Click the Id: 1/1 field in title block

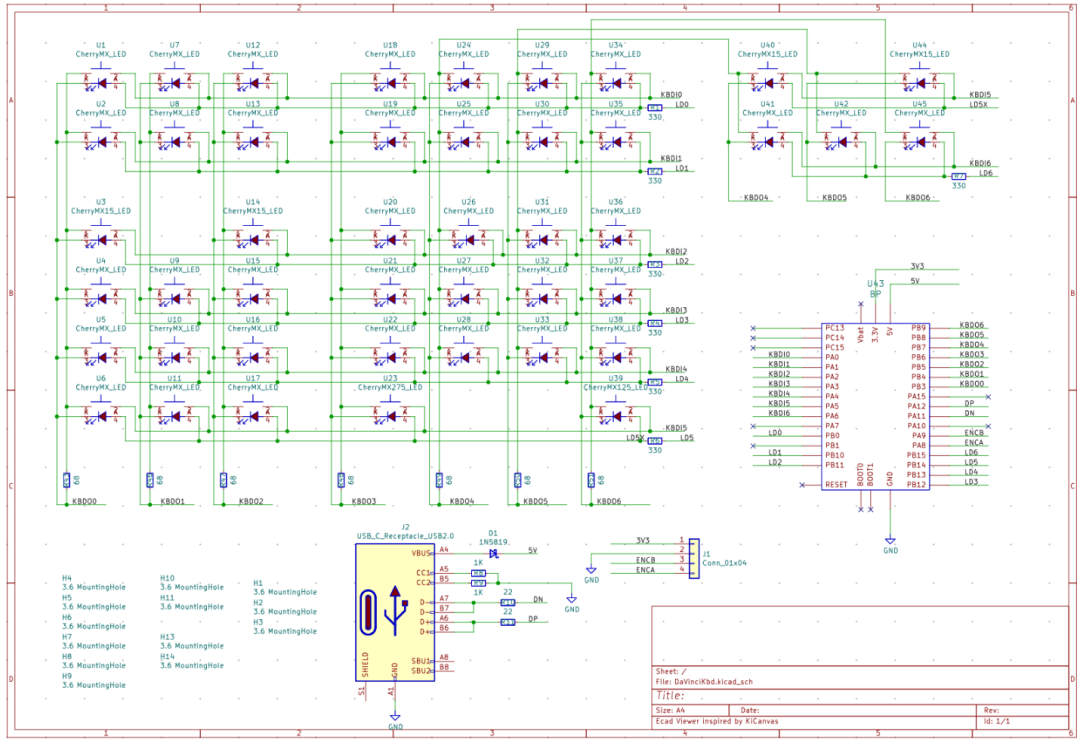click(x=997, y=721)
